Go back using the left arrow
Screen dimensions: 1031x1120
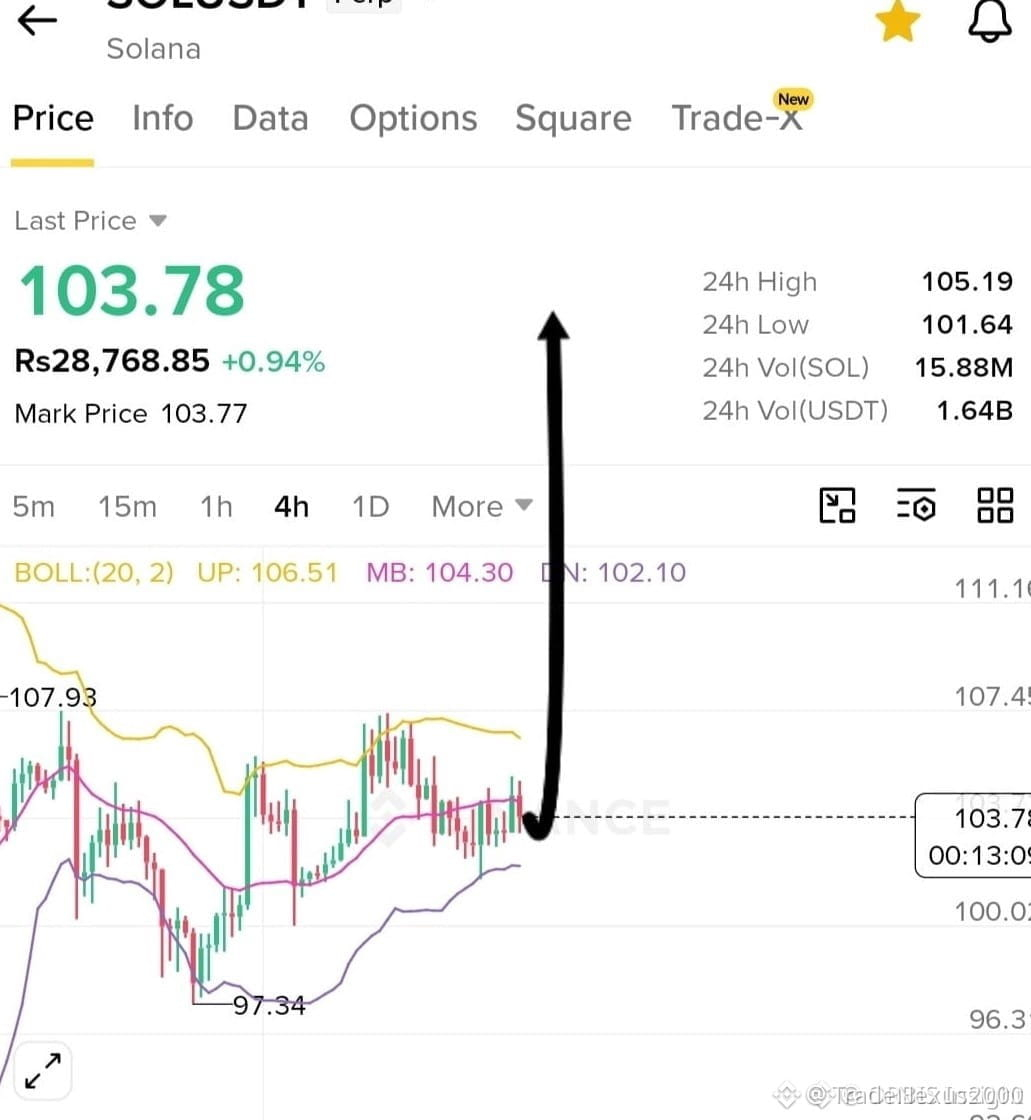pos(37,20)
